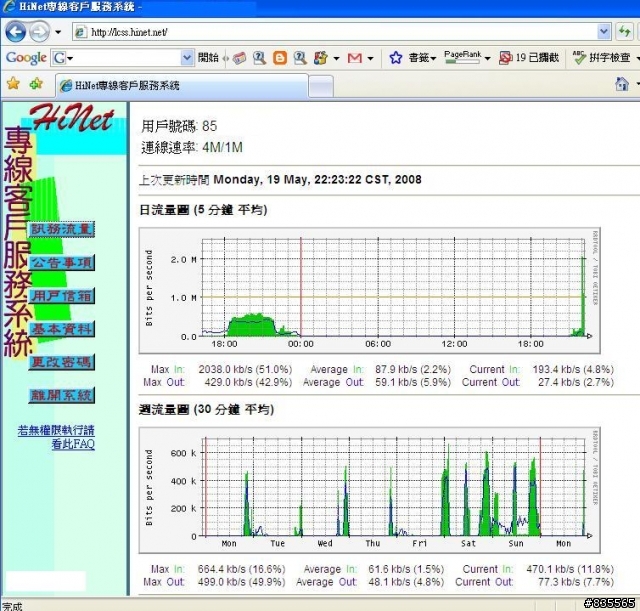This screenshot has width=640, height=611.
Task: Click the browser Forward arrow button
Action: click(40, 32)
